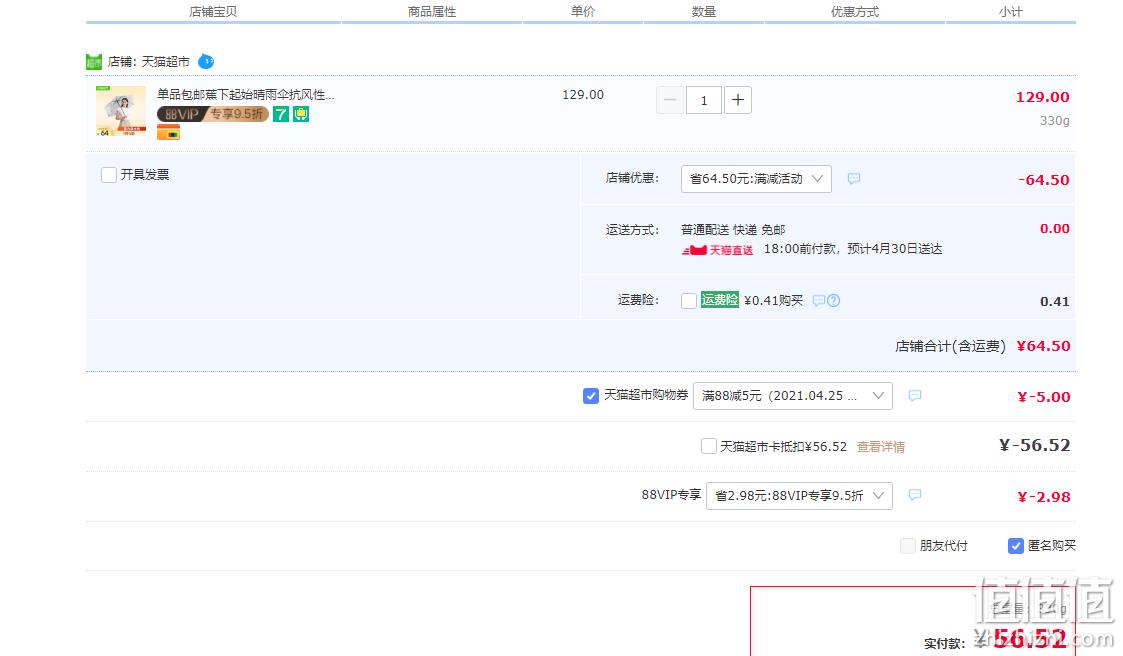
Task: Click the green 运费险 tag
Action: (720, 300)
